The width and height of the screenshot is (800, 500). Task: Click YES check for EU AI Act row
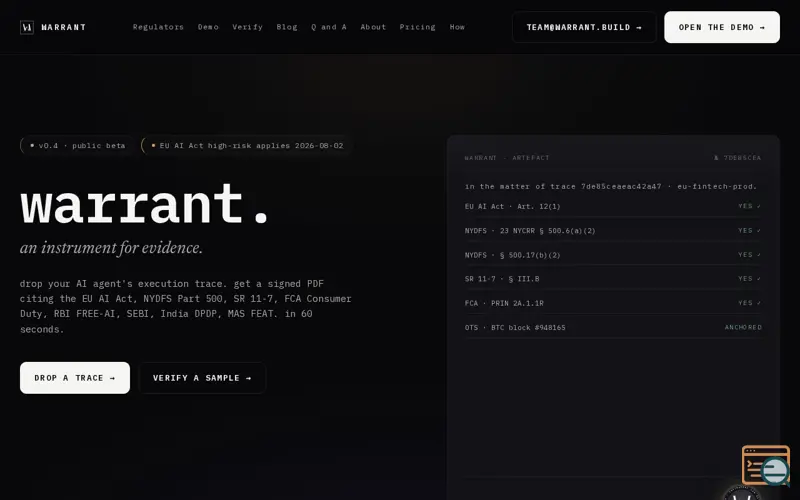coord(749,206)
